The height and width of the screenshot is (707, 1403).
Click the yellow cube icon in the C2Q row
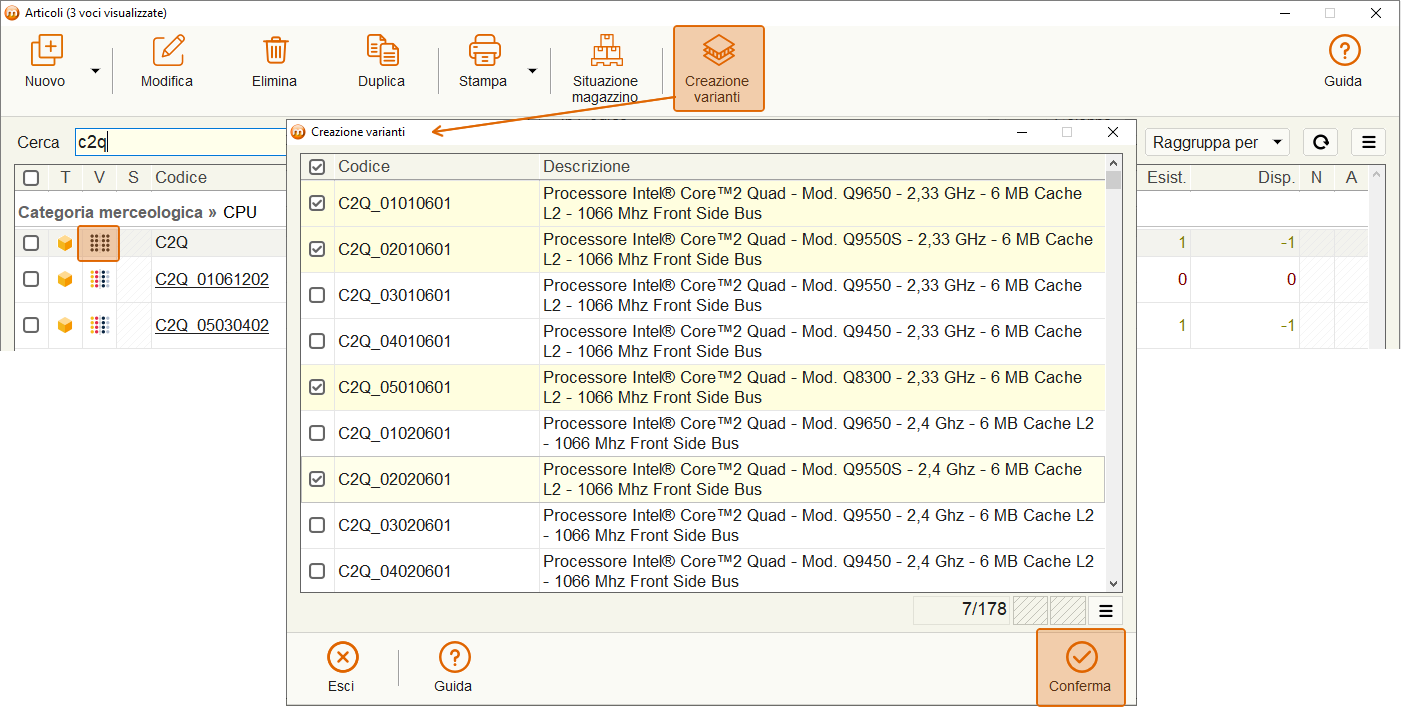tap(65, 243)
